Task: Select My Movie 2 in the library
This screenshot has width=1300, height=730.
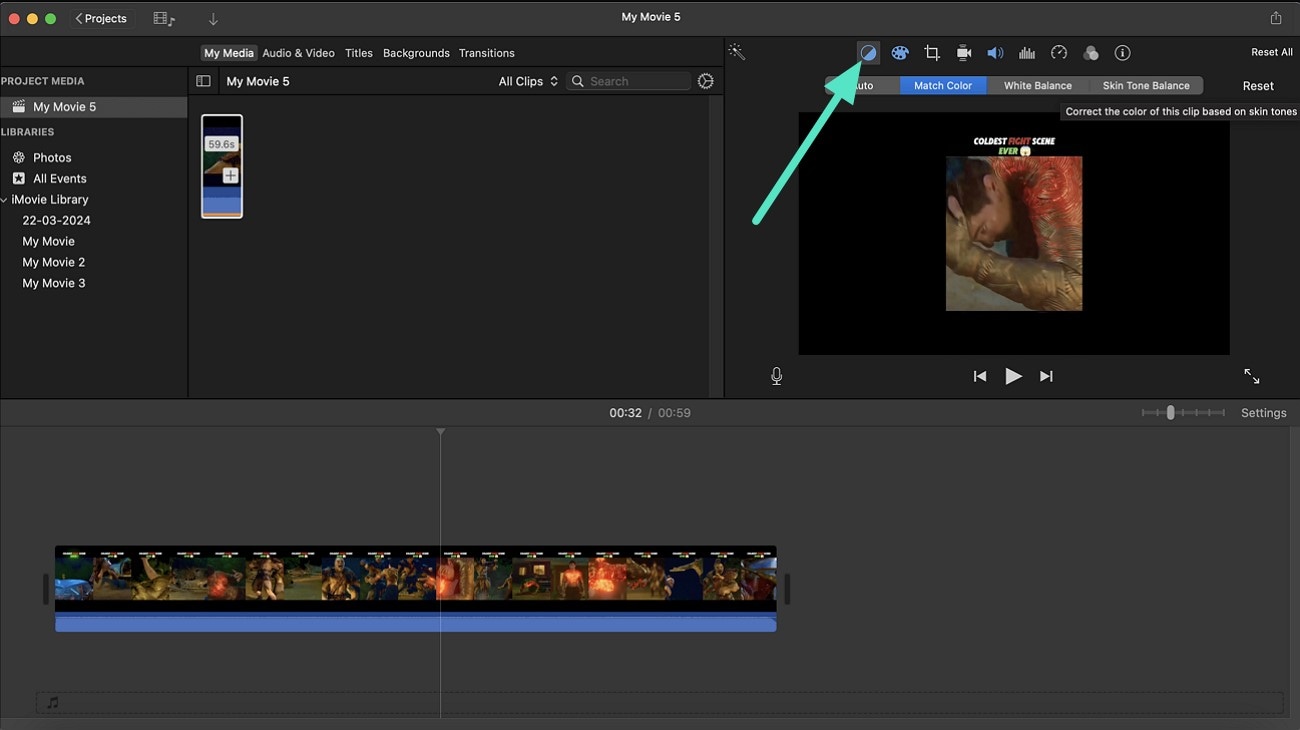Action: (x=54, y=262)
